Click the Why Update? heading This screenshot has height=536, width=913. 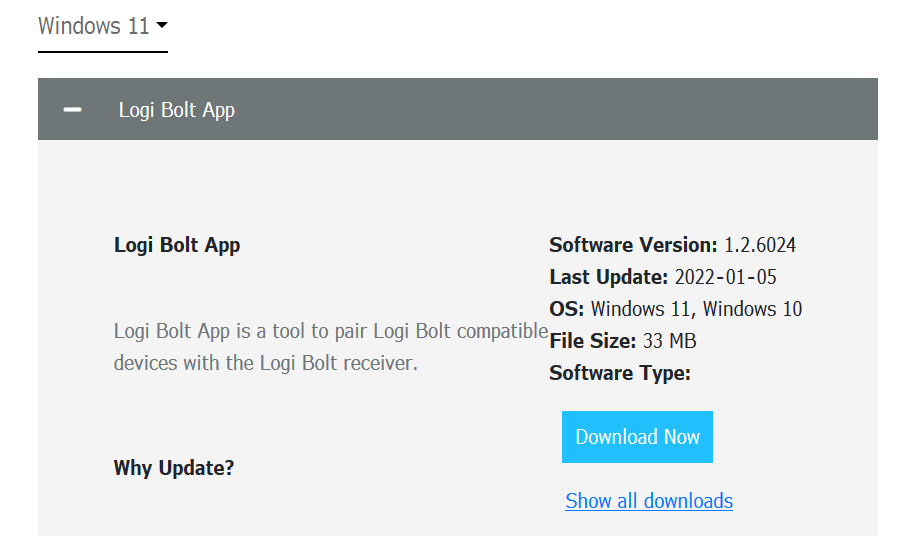coord(174,468)
